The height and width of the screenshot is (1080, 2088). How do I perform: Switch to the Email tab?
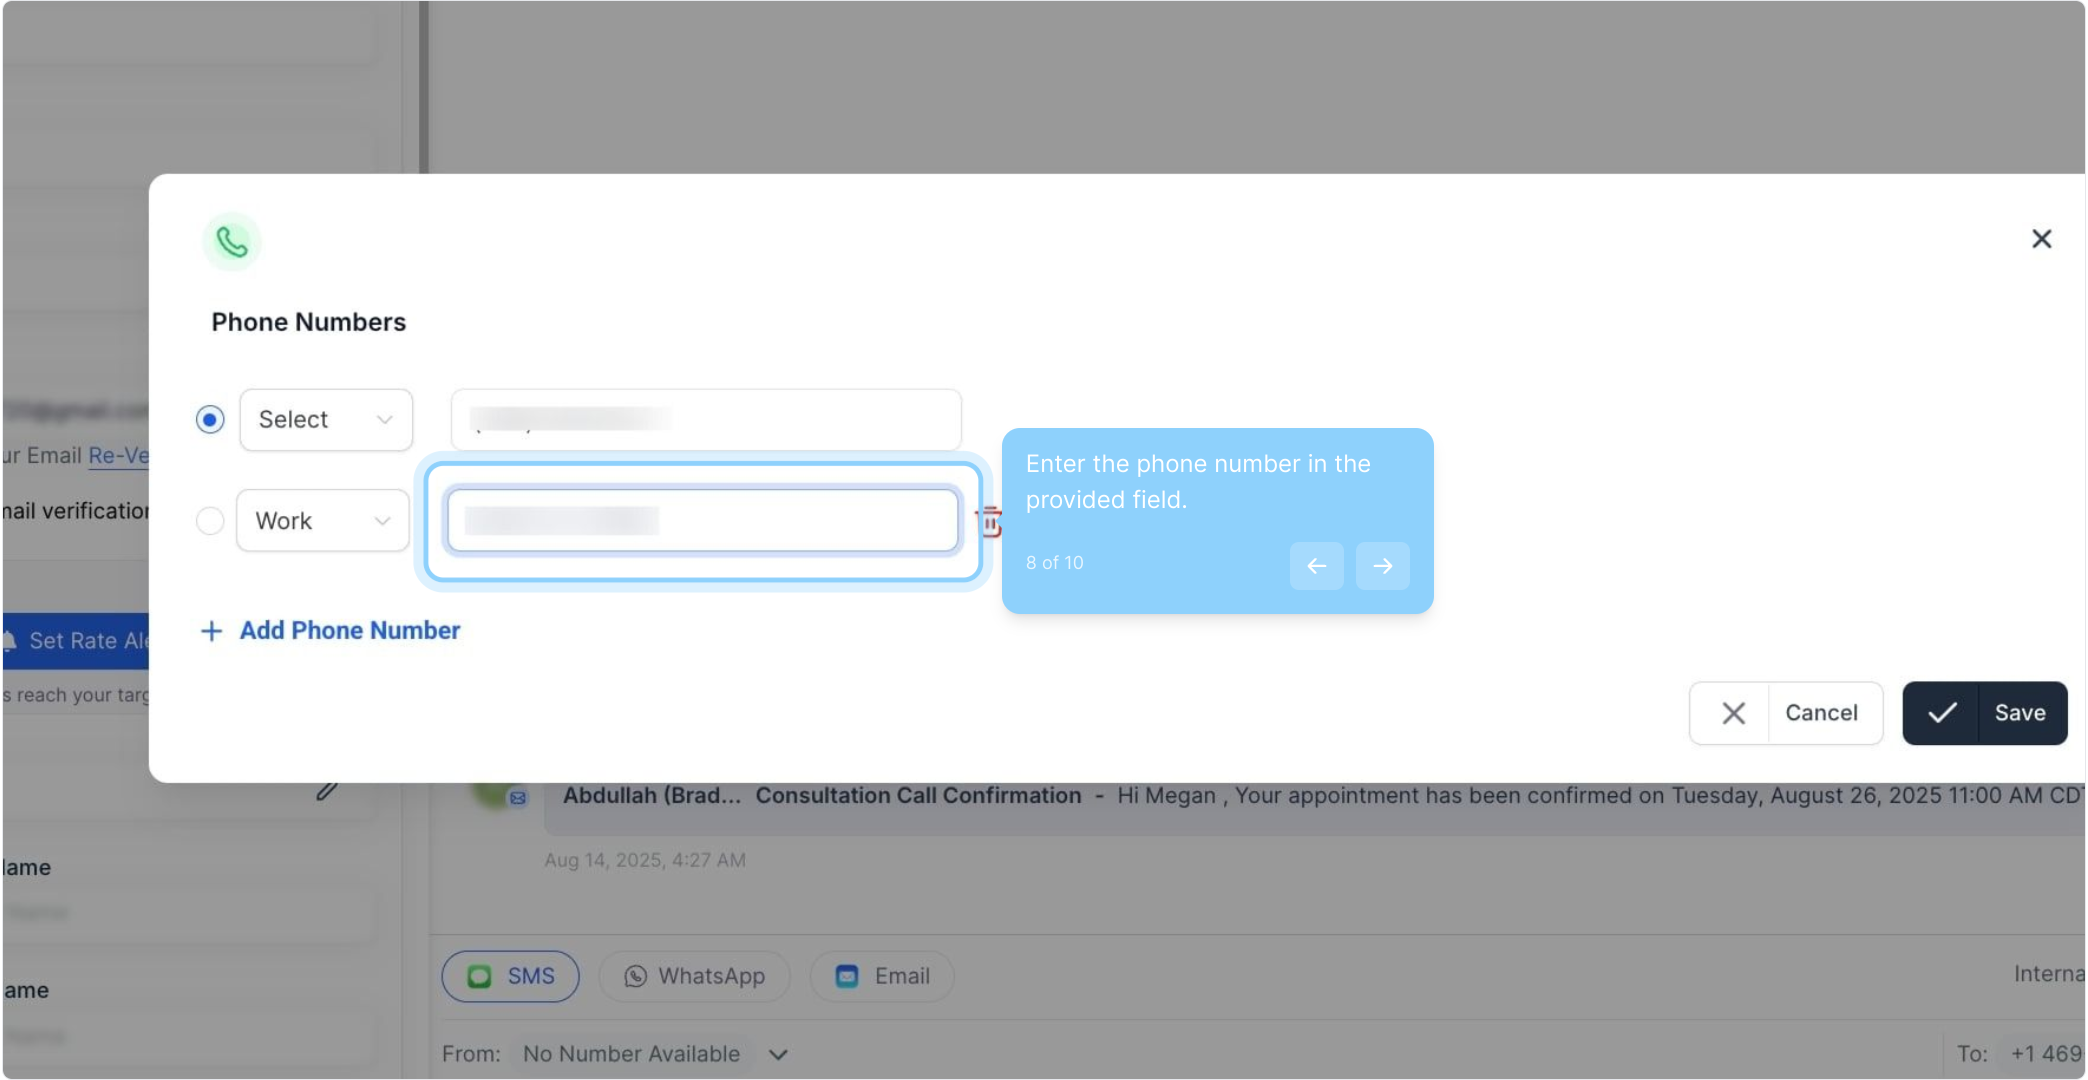click(882, 976)
